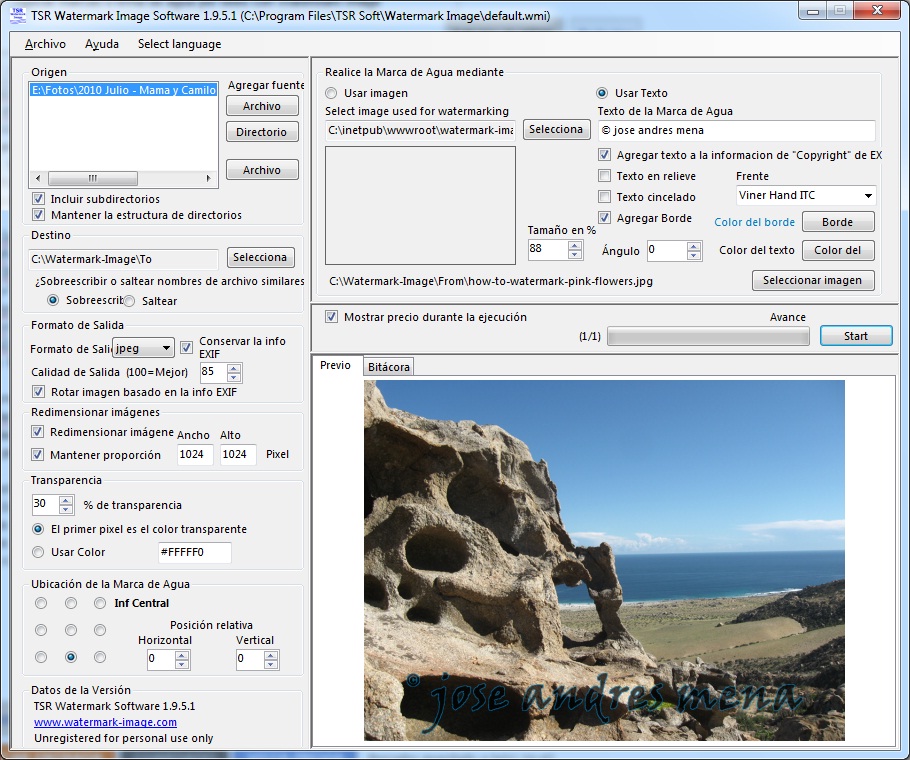Click the Alto 1024 field
This screenshot has height=760, width=910.
[238, 454]
